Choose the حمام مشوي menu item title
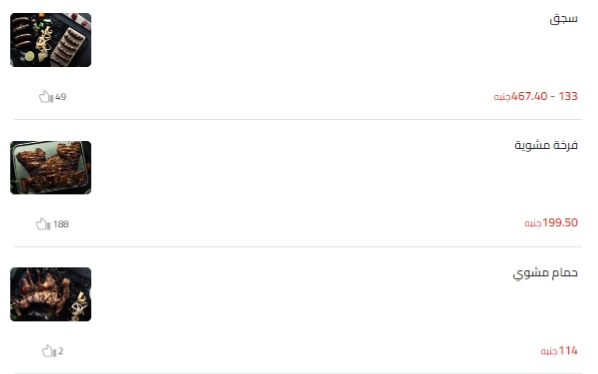 click(545, 273)
